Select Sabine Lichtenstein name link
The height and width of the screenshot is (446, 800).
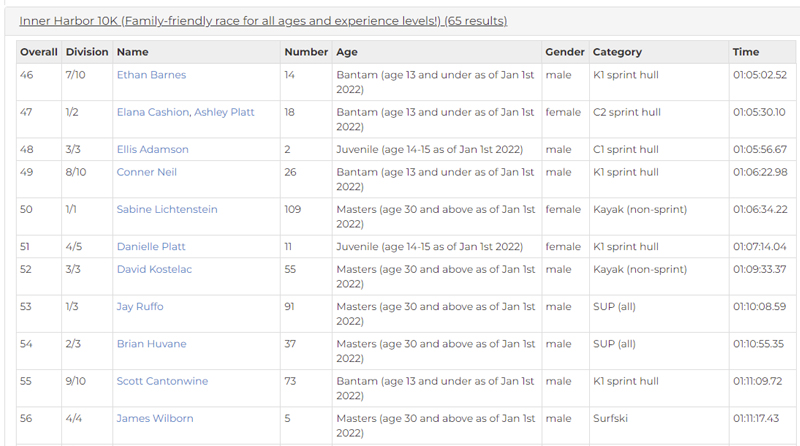(x=167, y=210)
